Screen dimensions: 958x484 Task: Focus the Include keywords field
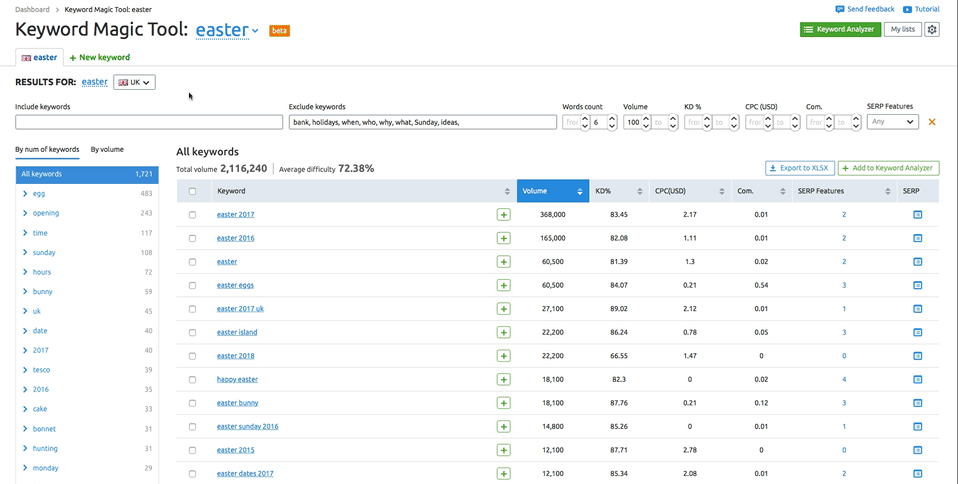149,122
